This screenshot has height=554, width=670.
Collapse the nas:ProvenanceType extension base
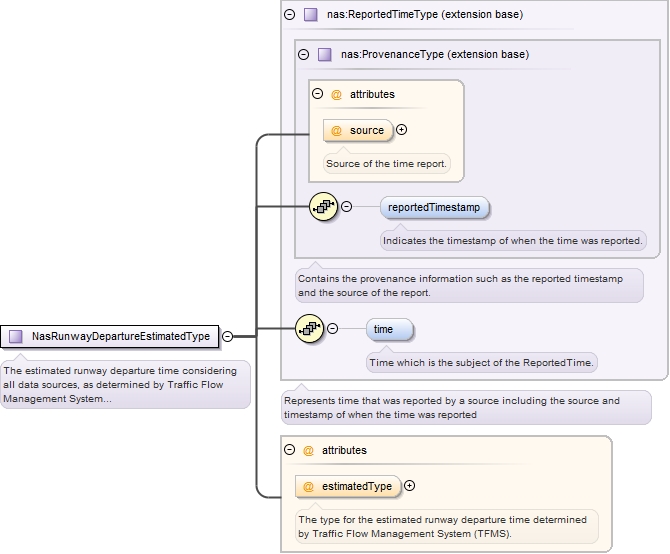click(x=304, y=54)
